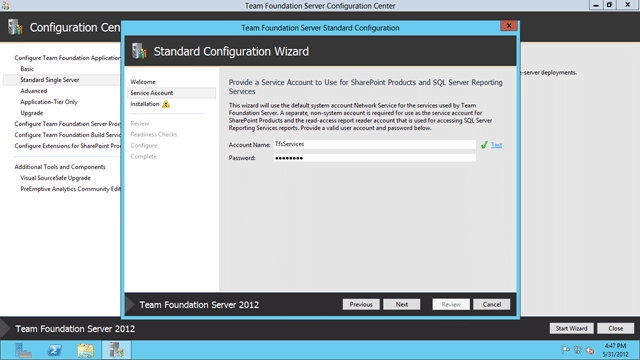This screenshot has width=640, height=360.
Task: Advance with the Next button
Action: click(402, 304)
